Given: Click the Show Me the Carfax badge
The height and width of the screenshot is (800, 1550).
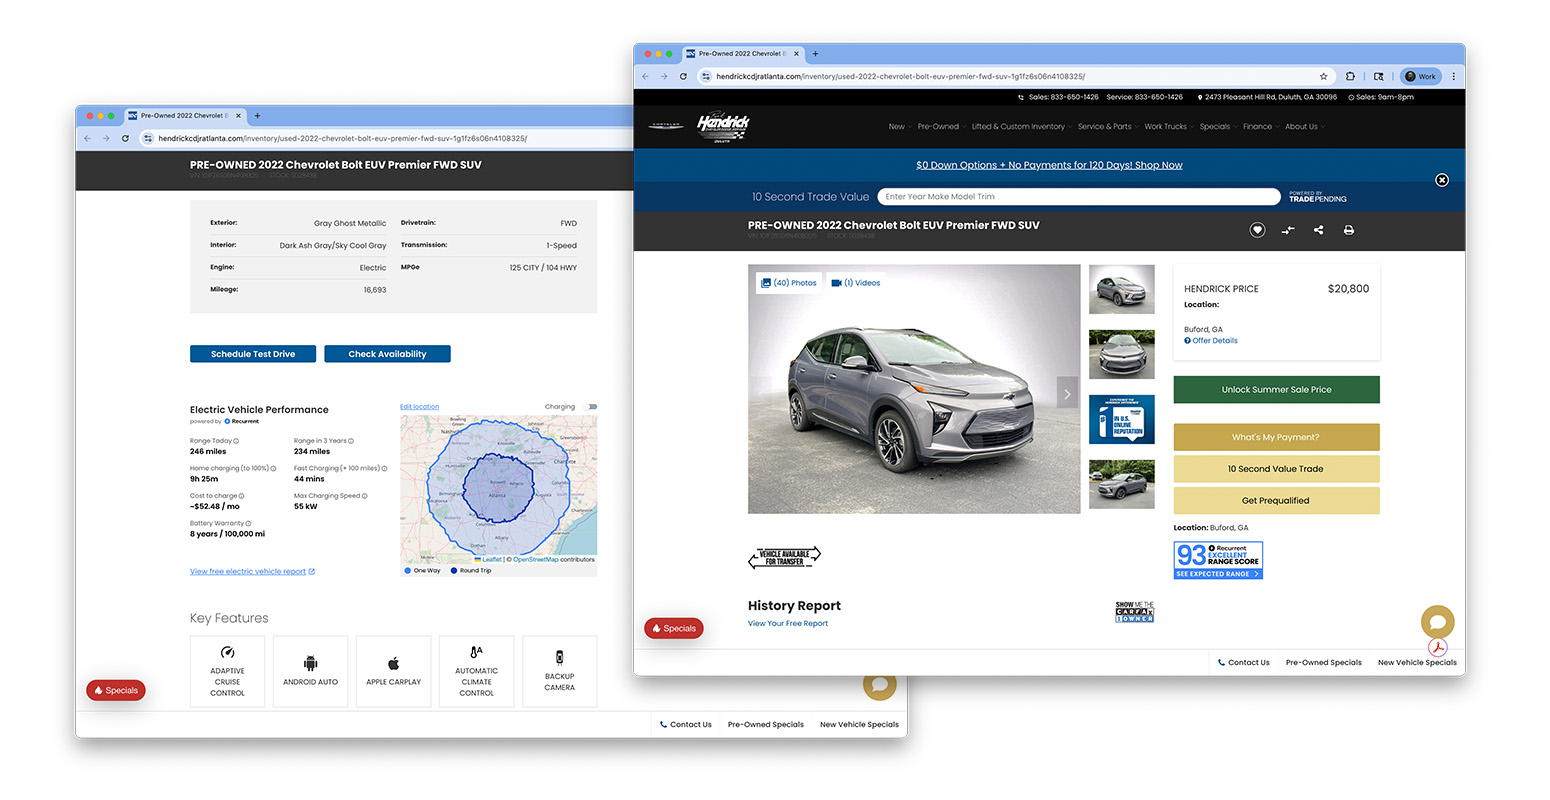Looking at the screenshot, I should click(x=1134, y=612).
